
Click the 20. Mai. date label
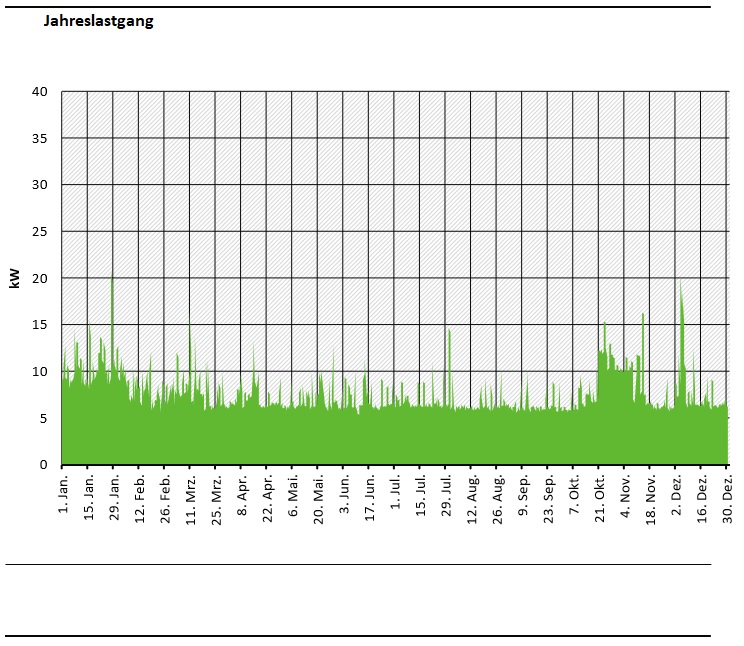point(319,497)
